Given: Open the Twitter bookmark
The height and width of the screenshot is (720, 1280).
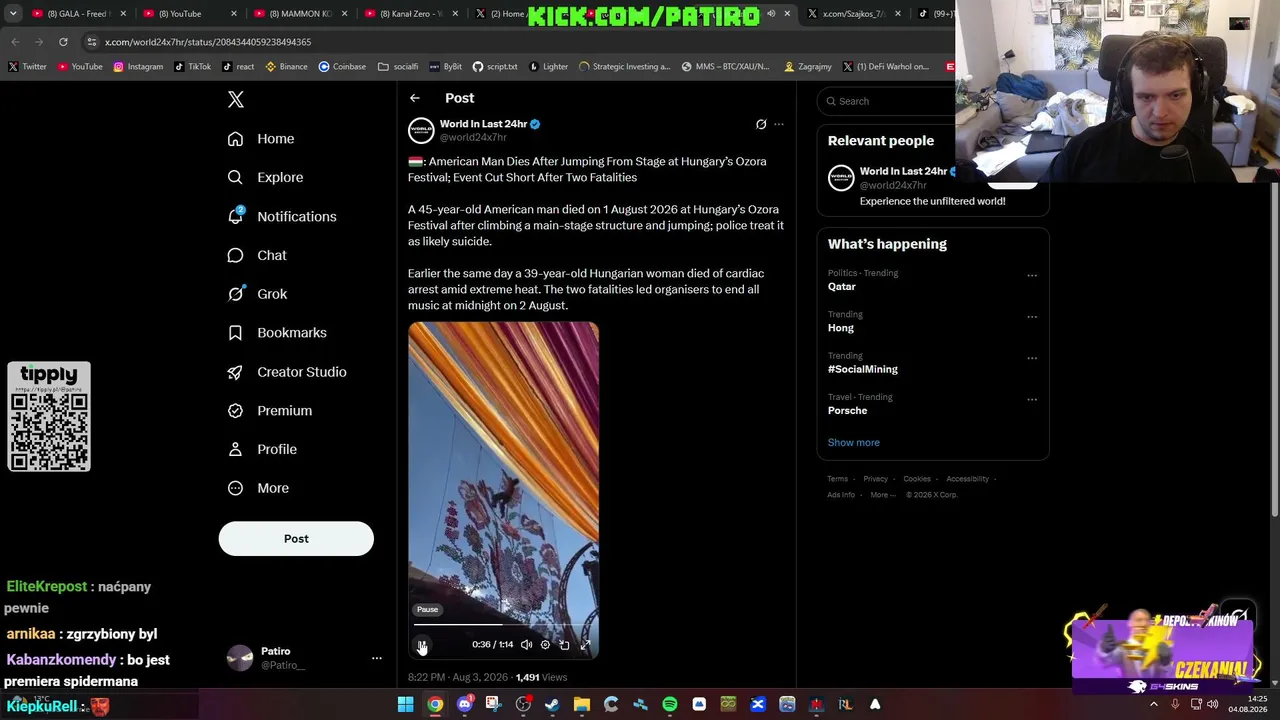Looking at the screenshot, I should [x=27, y=67].
